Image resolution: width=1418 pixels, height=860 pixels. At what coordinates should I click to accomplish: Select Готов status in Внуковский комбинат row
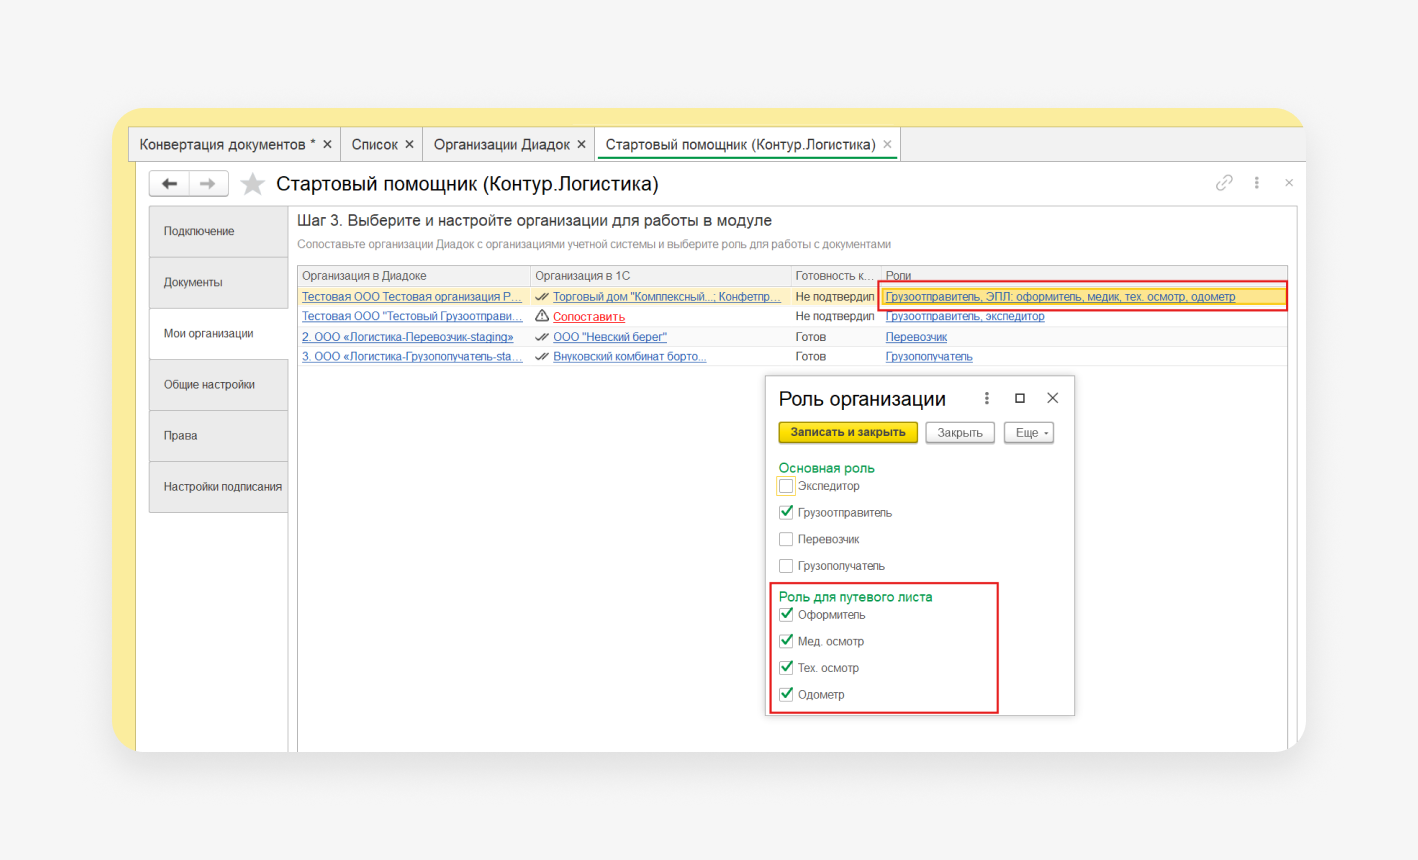click(x=811, y=357)
